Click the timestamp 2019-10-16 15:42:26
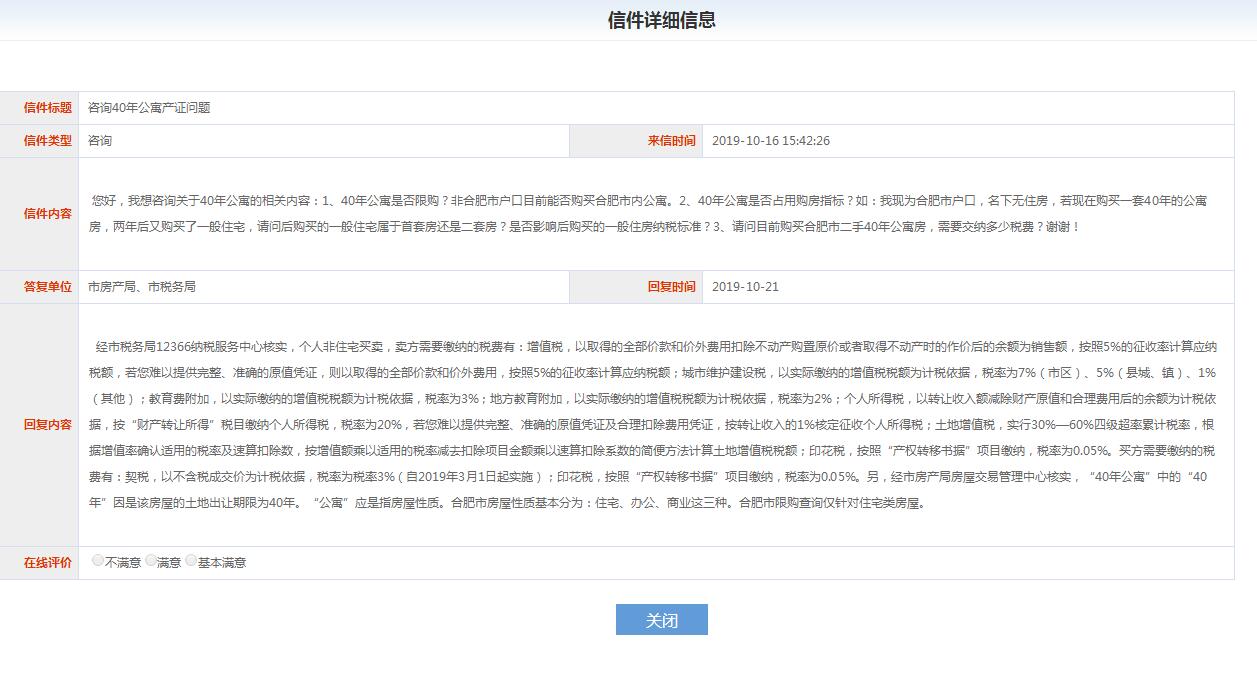Viewport: 1257px width, 684px height. click(771, 141)
